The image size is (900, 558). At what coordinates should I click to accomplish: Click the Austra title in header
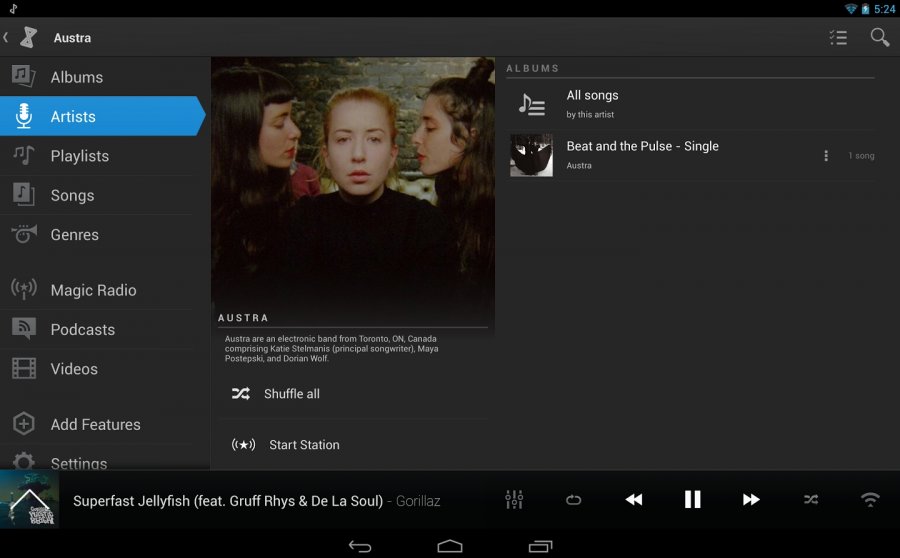pos(72,38)
